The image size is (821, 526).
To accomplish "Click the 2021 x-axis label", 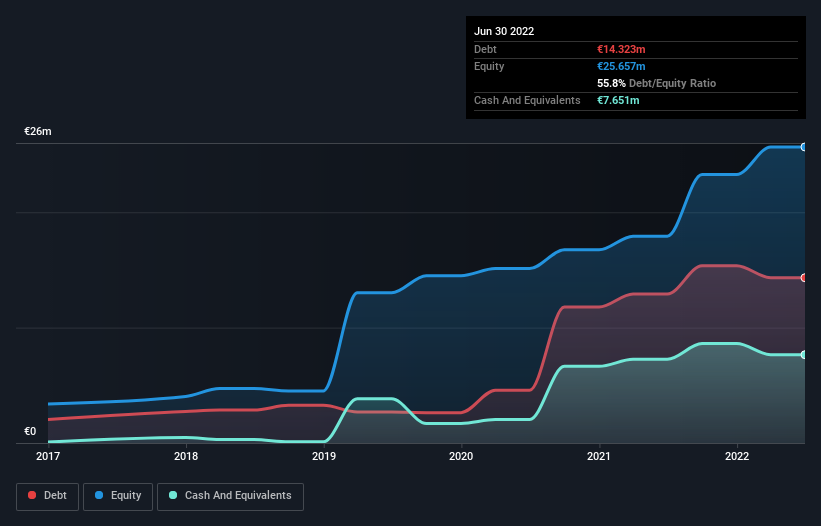I will [x=598, y=456].
